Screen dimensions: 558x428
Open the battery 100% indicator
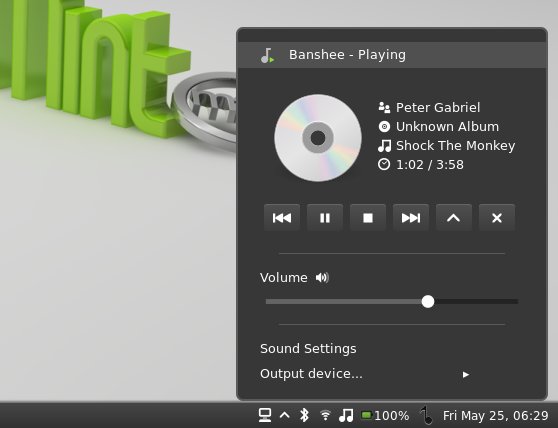pos(385,416)
